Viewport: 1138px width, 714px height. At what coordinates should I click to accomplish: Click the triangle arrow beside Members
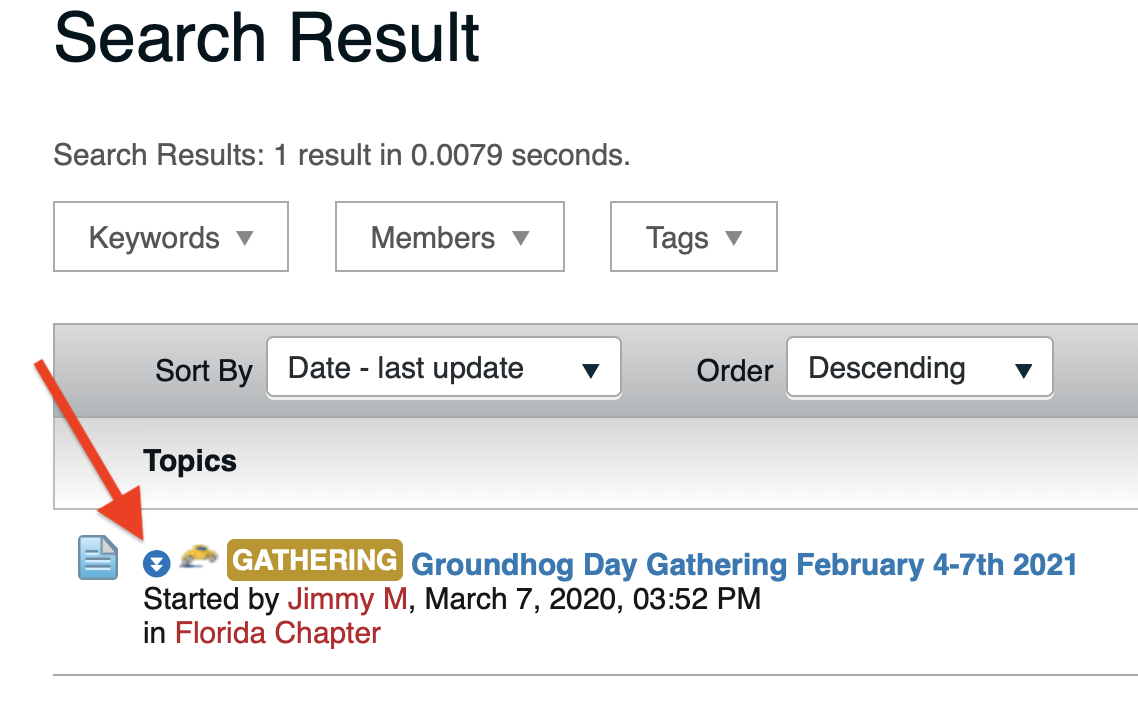(521, 238)
